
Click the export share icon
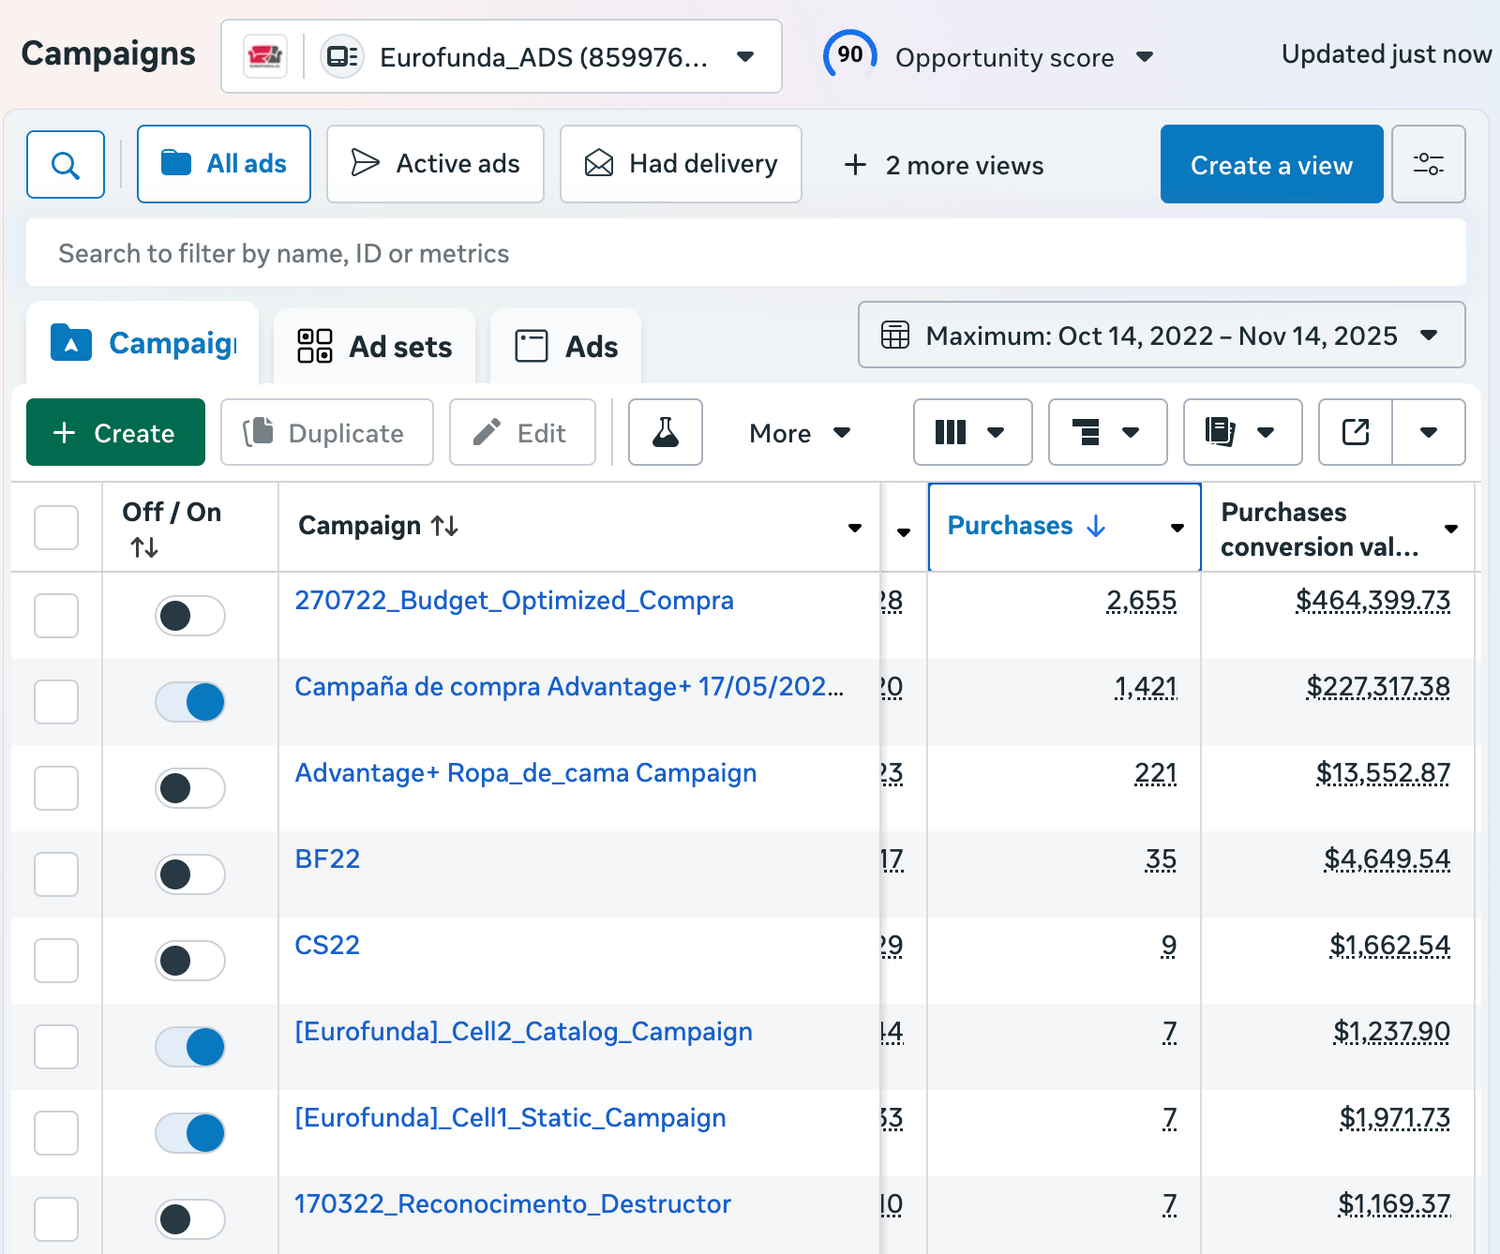(1355, 432)
